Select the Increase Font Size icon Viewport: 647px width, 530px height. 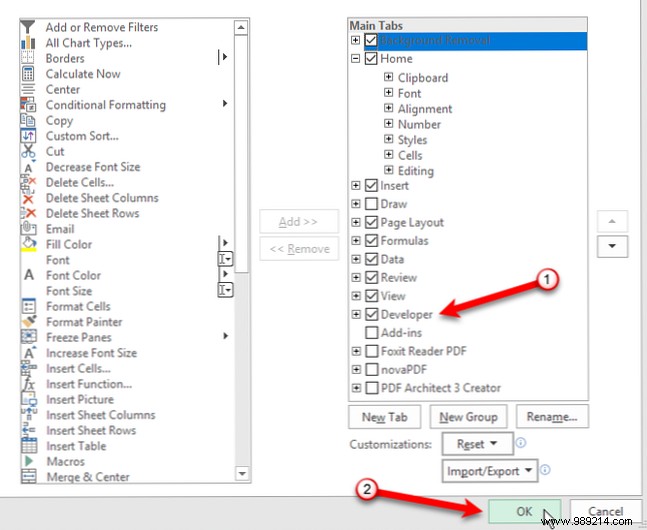pyautogui.click(x=29, y=353)
